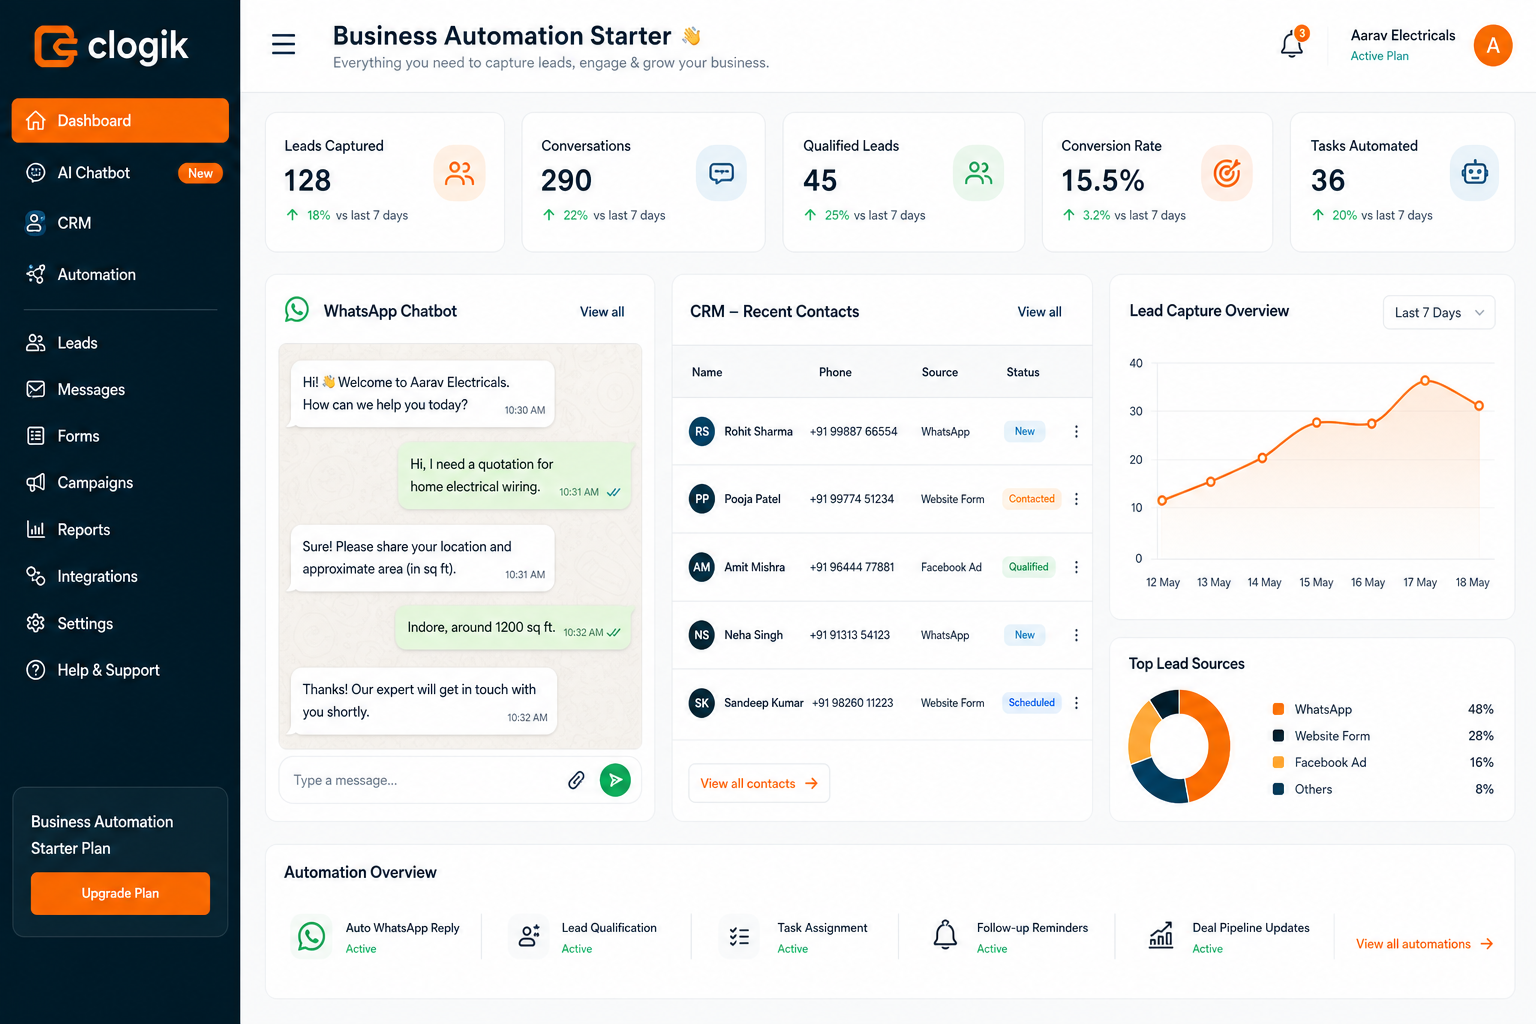The width and height of the screenshot is (1536, 1024).
Task: Click the Scheduled status badge
Action: pos(1031,703)
